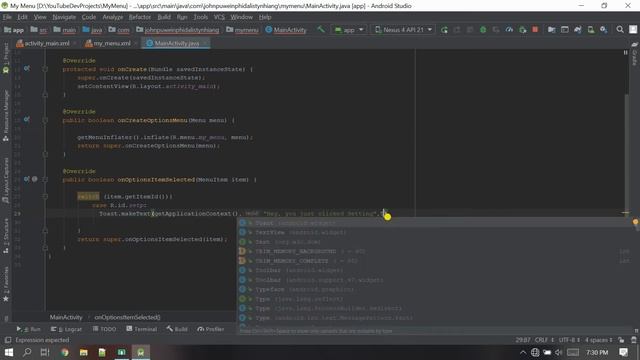Run the app with the green run icon
The image size is (640, 360).
[444, 29]
